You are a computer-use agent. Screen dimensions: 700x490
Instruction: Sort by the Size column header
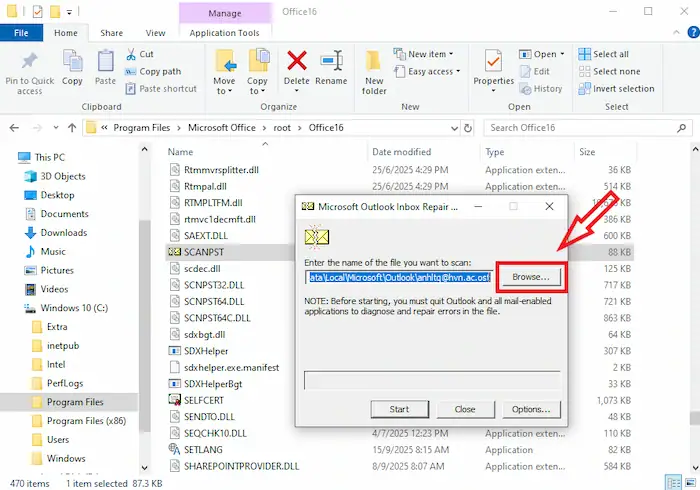[587, 152]
